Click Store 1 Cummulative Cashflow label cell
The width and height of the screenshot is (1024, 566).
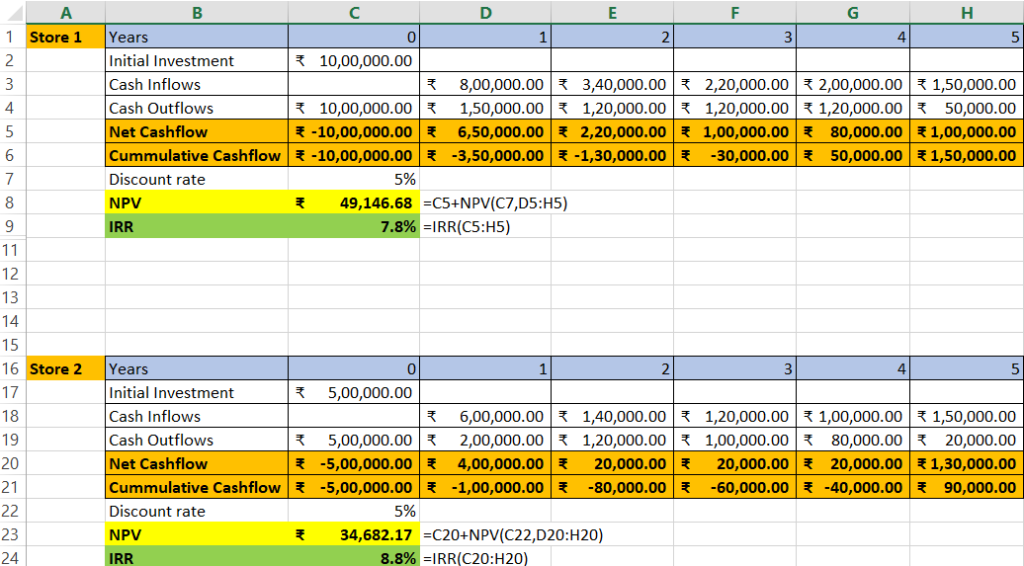[x=196, y=156]
